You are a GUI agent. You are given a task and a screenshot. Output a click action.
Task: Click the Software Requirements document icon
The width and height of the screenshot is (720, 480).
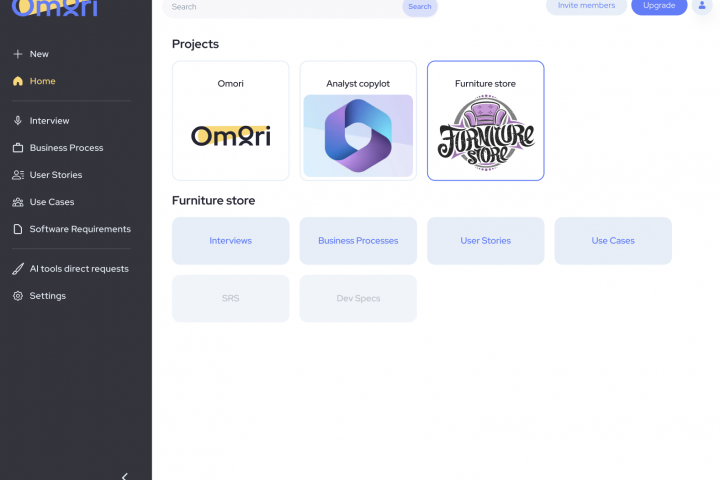(17, 229)
